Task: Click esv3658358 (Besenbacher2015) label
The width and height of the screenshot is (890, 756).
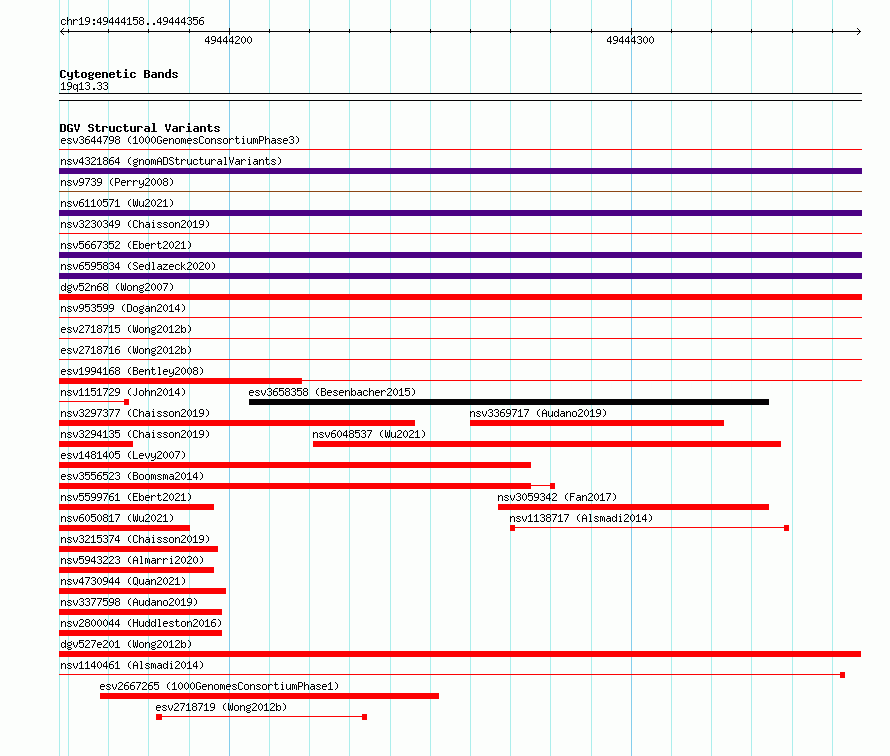Action: click(332, 392)
